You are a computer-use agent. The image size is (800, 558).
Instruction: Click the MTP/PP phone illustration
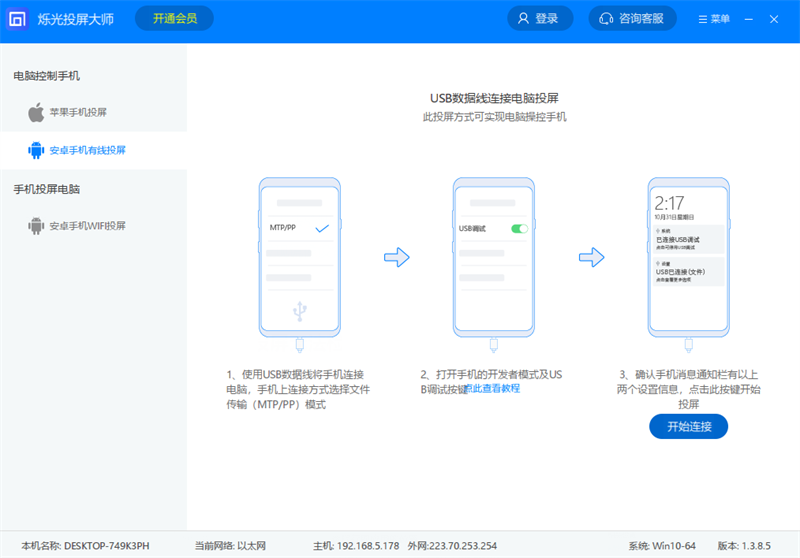pos(299,258)
